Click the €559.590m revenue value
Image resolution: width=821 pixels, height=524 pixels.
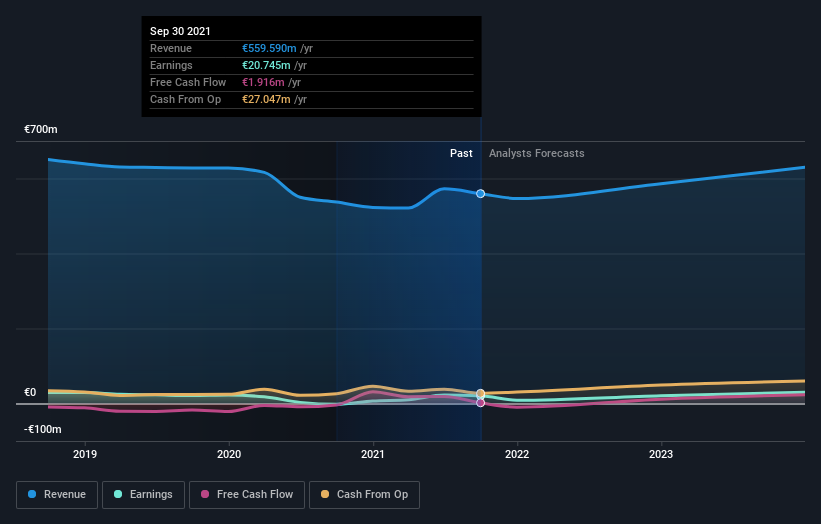point(269,48)
